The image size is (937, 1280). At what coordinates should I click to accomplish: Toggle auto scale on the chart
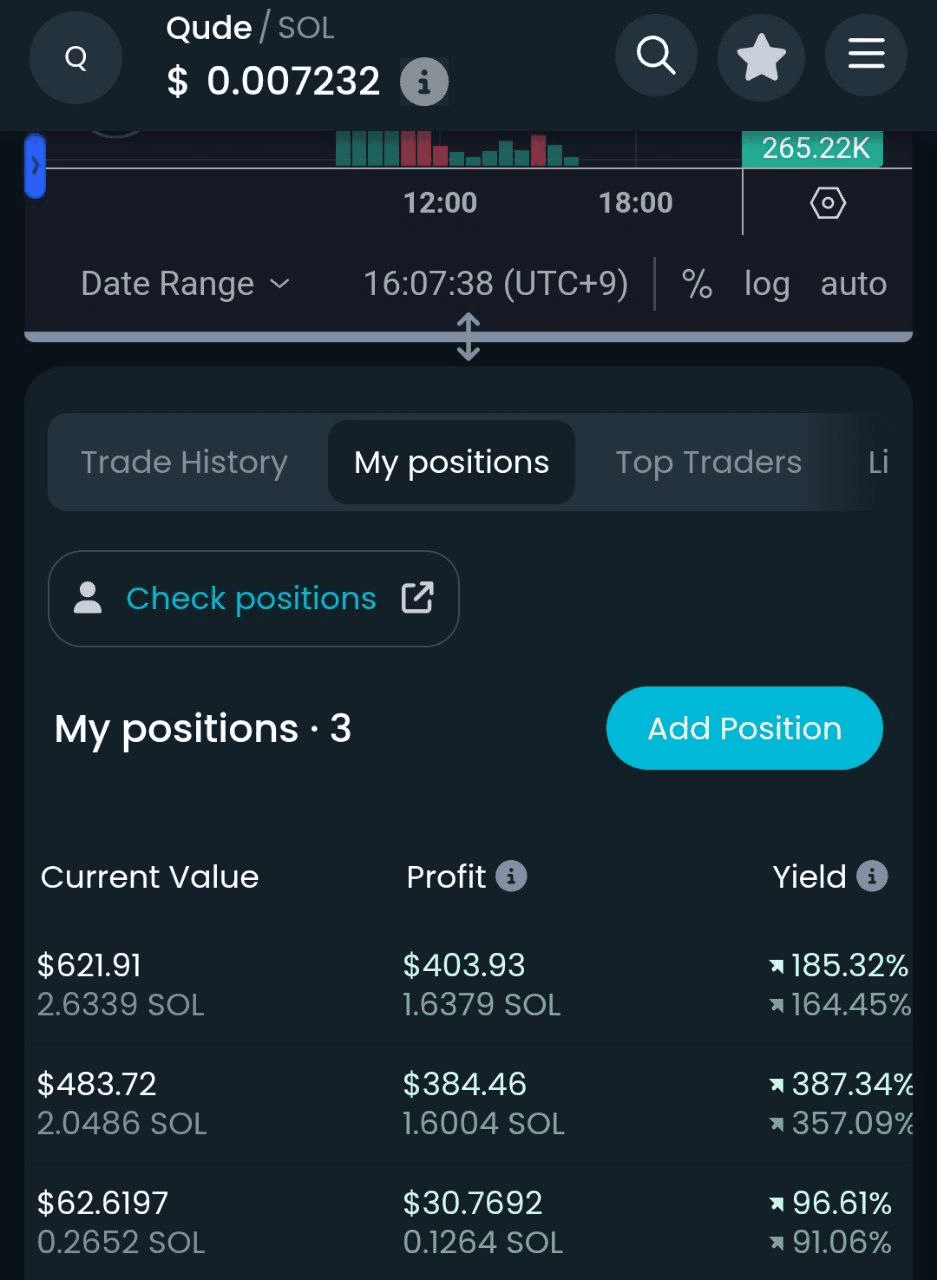coord(853,284)
